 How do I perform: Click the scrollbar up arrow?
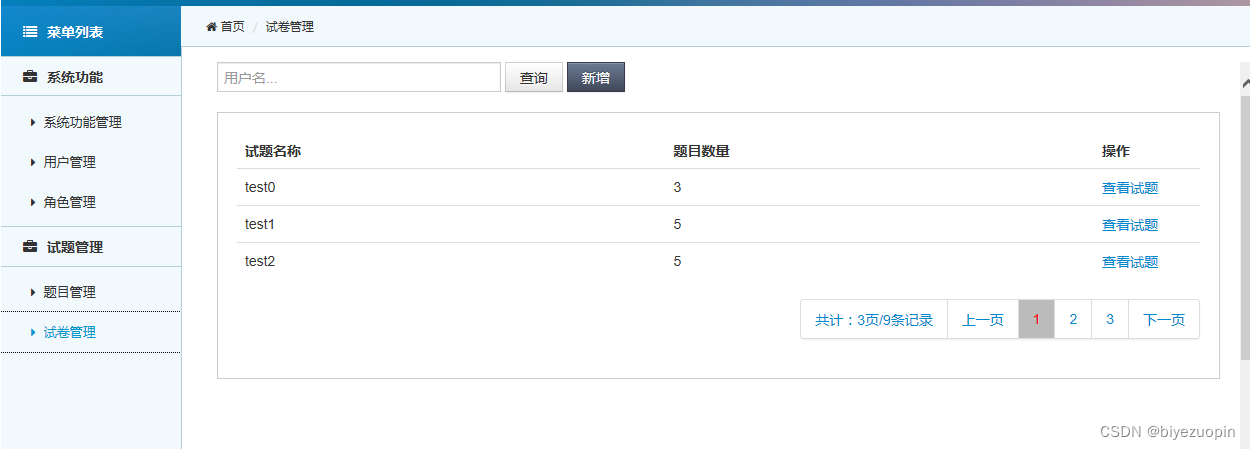1245,84
